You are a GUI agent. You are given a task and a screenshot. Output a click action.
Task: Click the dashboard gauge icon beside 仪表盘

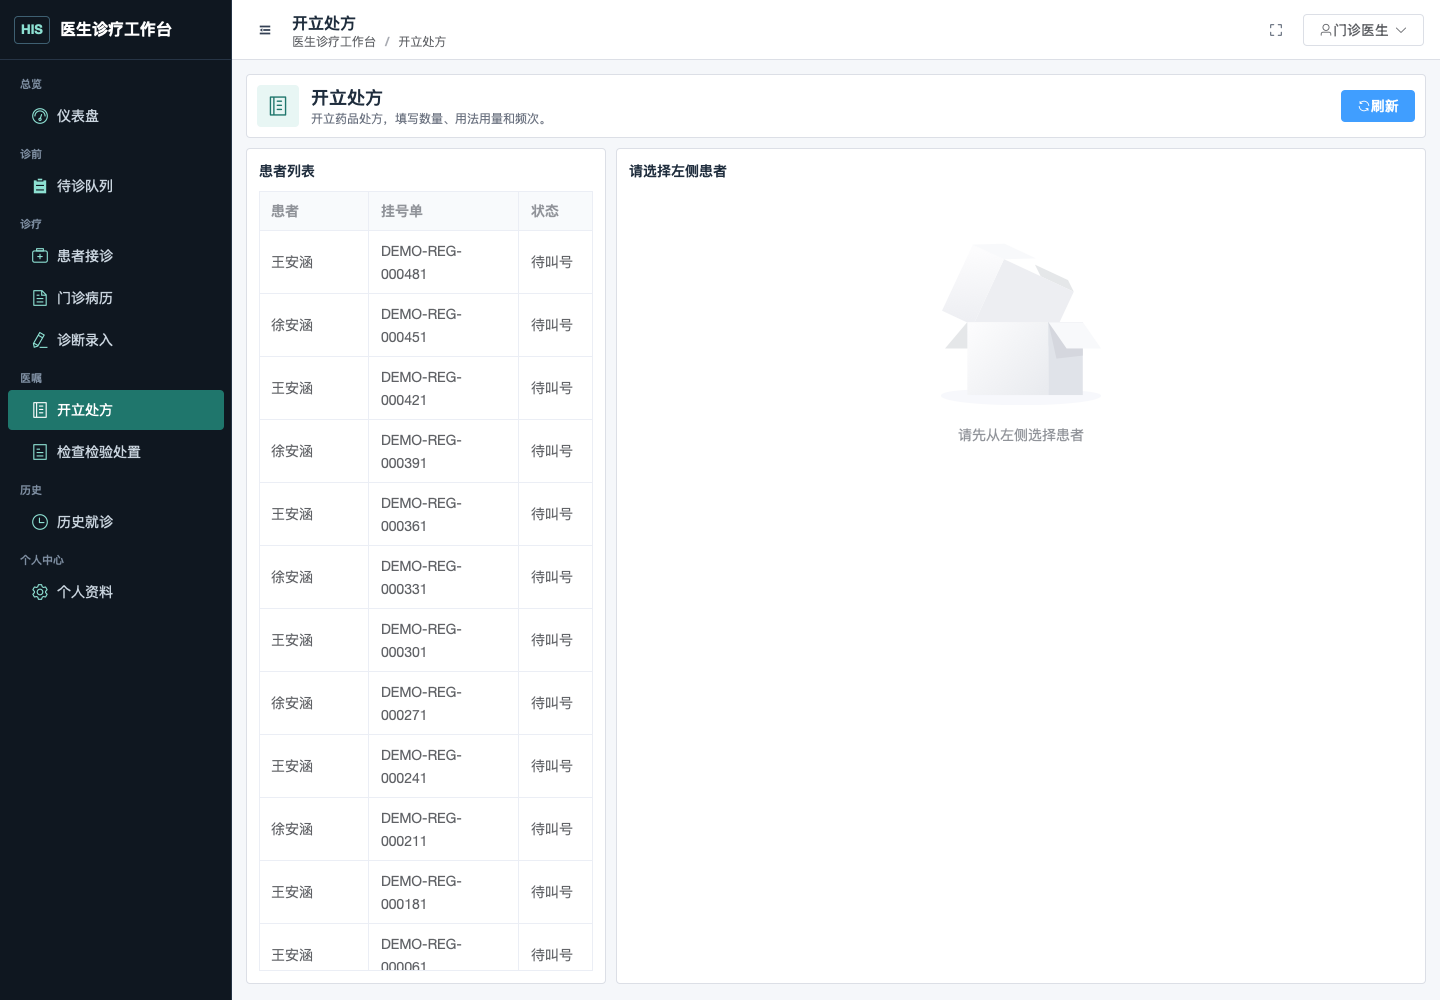click(x=40, y=116)
